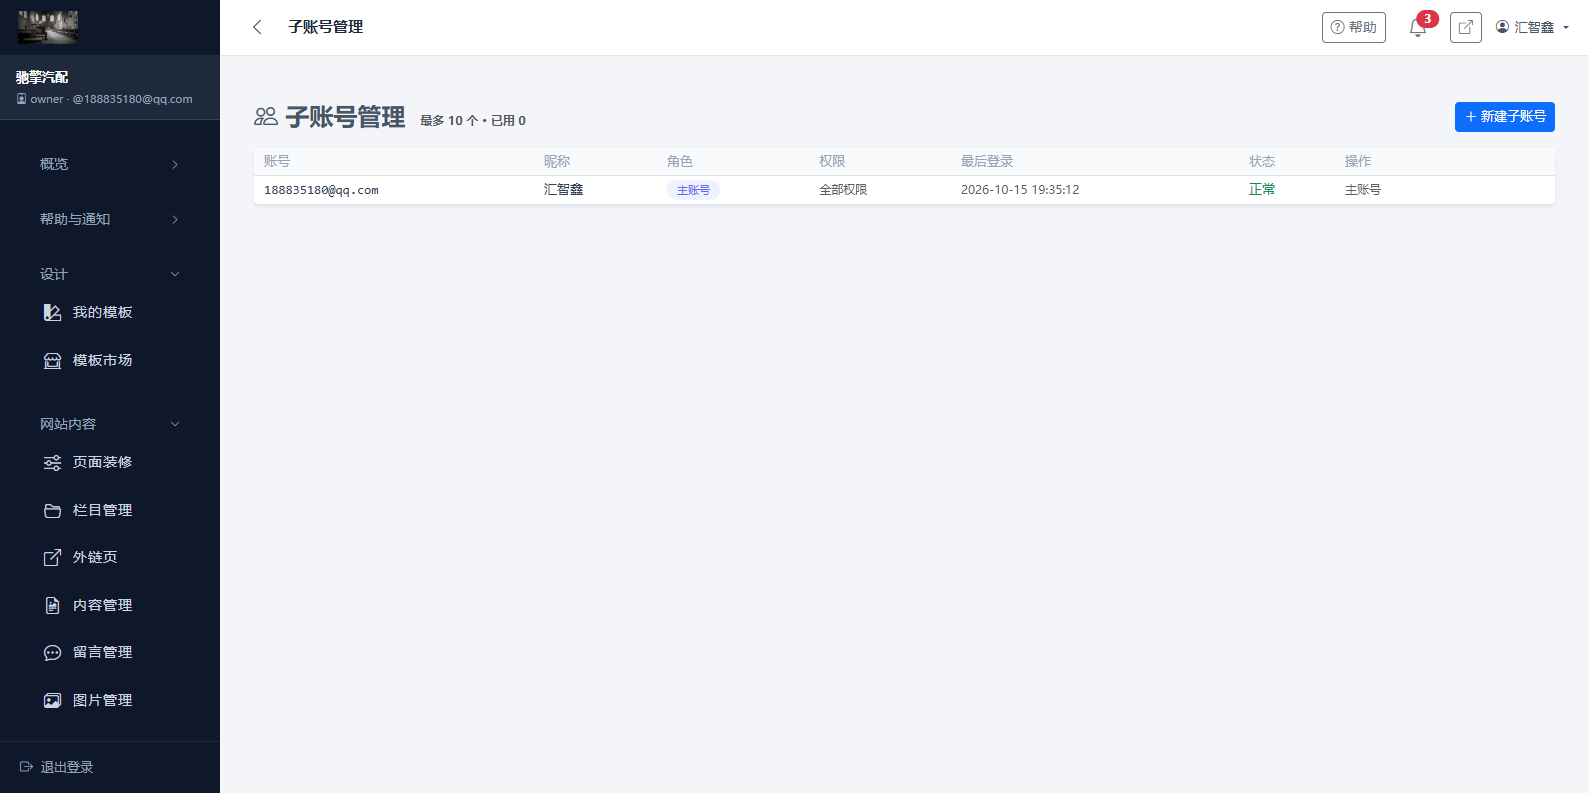Click the 我的模板 sidebar icon
The width and height of the screenshot is (1589, 793).
pos(53,313)
